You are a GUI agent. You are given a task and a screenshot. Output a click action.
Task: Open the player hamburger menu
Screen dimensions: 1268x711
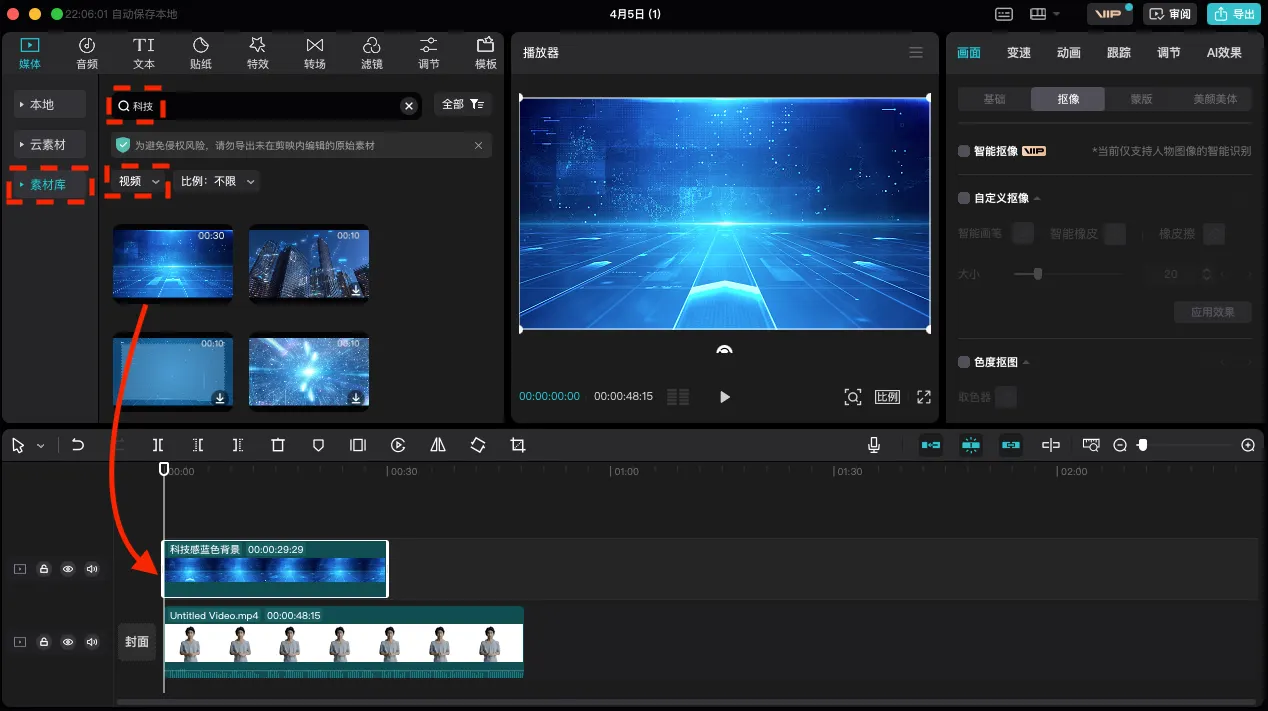click(x=916, y=52)
